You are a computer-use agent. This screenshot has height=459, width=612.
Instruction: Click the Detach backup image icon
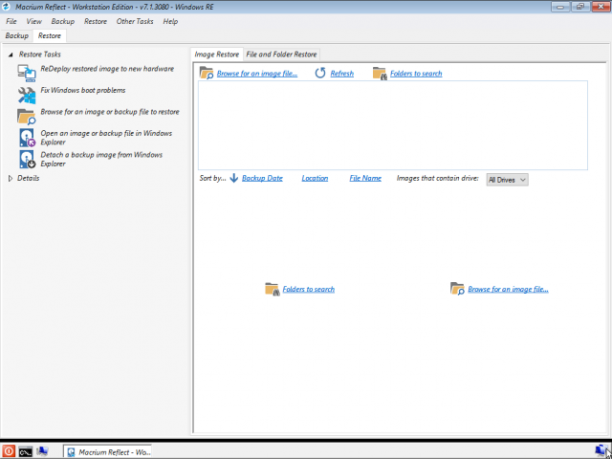27,159
